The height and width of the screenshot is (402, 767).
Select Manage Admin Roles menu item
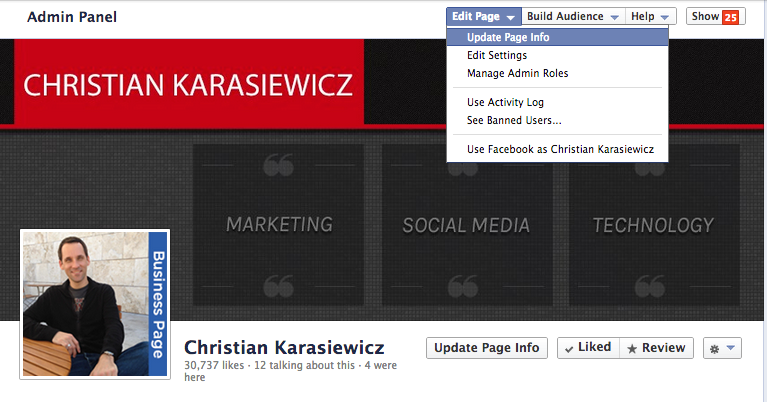[x=557, y=73]
